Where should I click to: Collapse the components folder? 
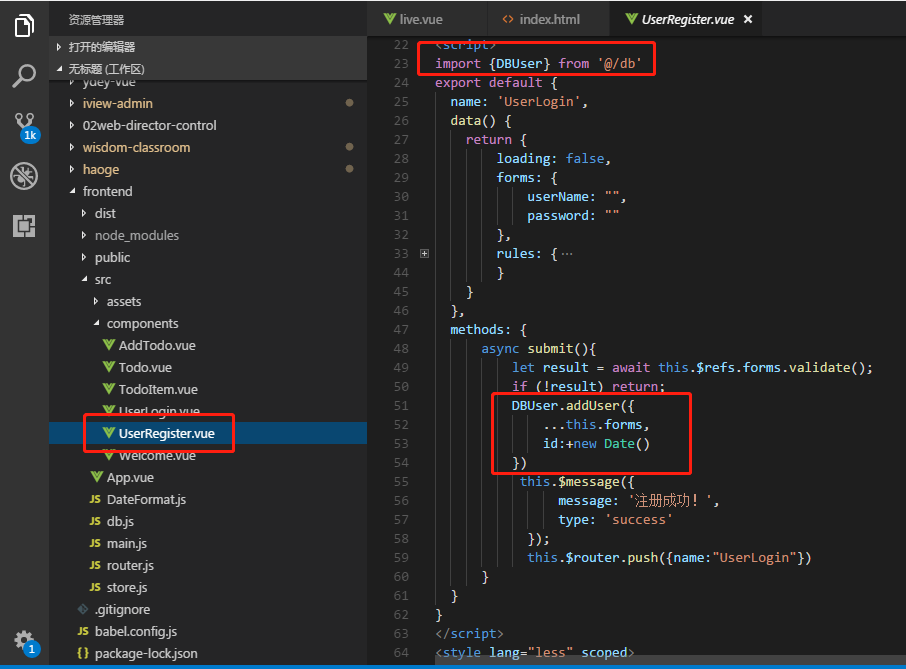point(142,323)
